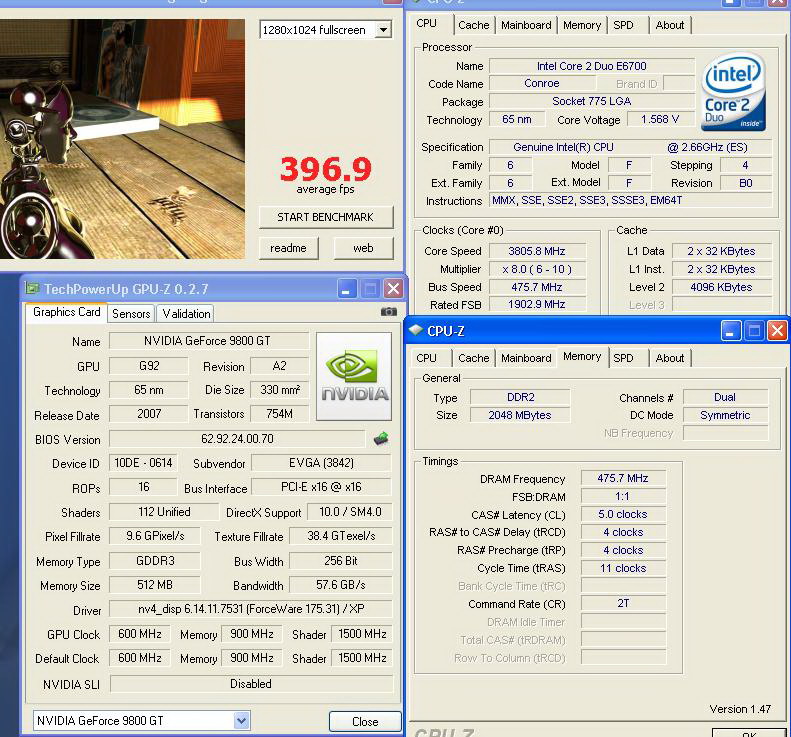Click the Rated FSB value 1902.9 MHz
The height and width of the screenshot is (737, 791).
pos(537,304)
